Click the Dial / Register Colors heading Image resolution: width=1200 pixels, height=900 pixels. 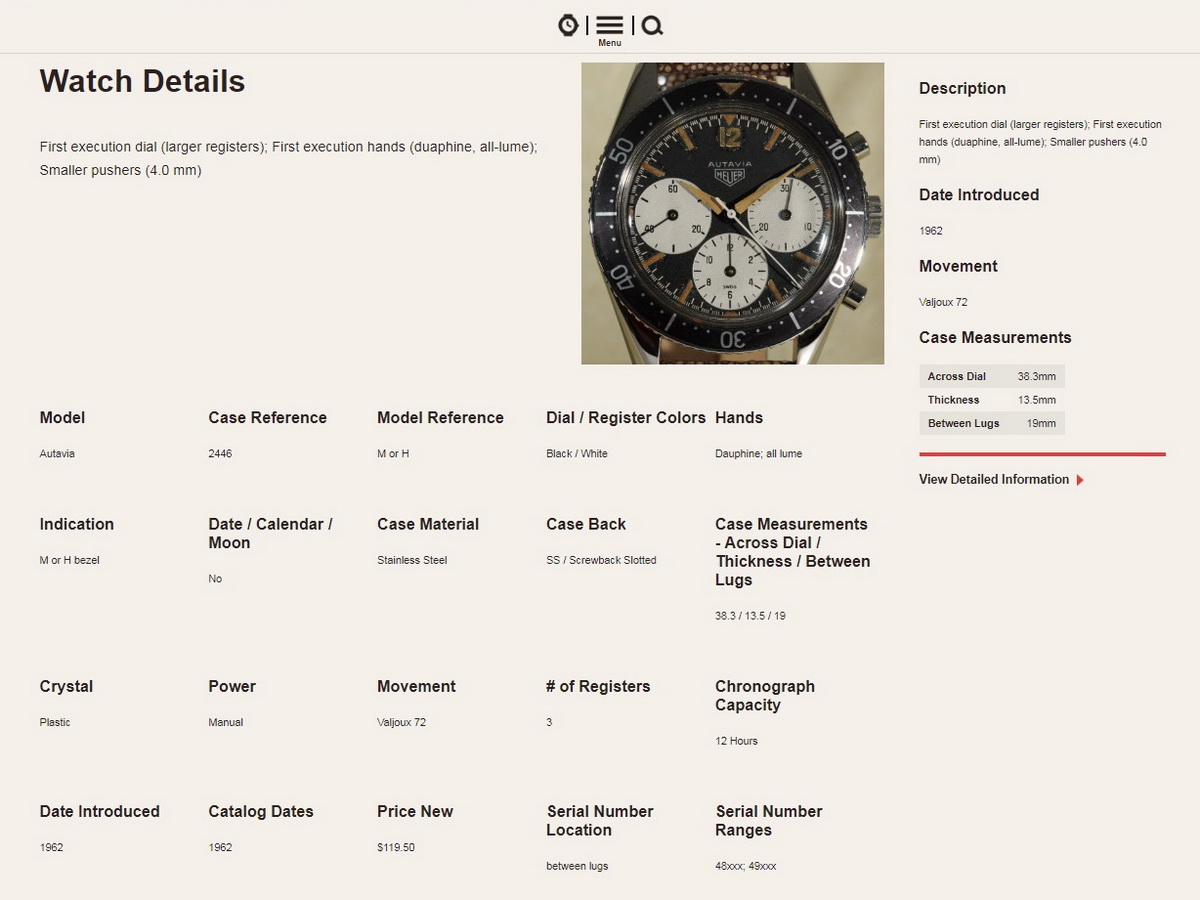click(625, 418)
